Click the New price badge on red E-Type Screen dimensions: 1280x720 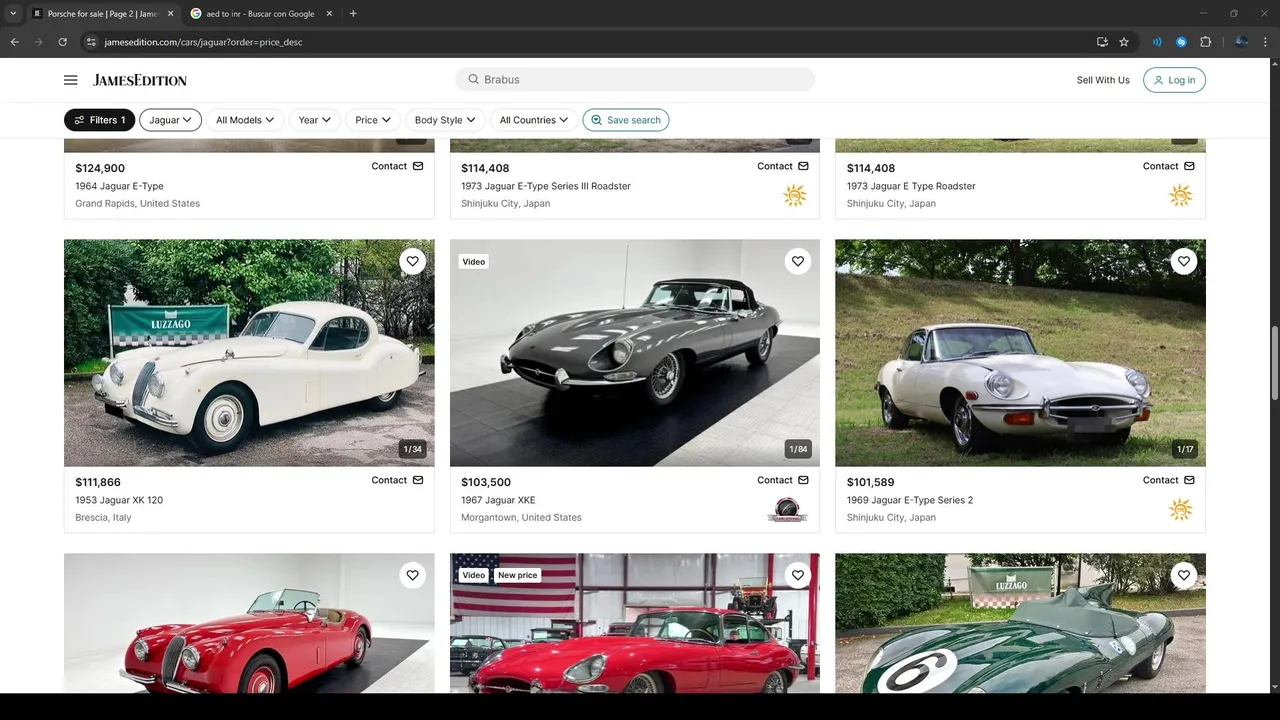(518, 575)
